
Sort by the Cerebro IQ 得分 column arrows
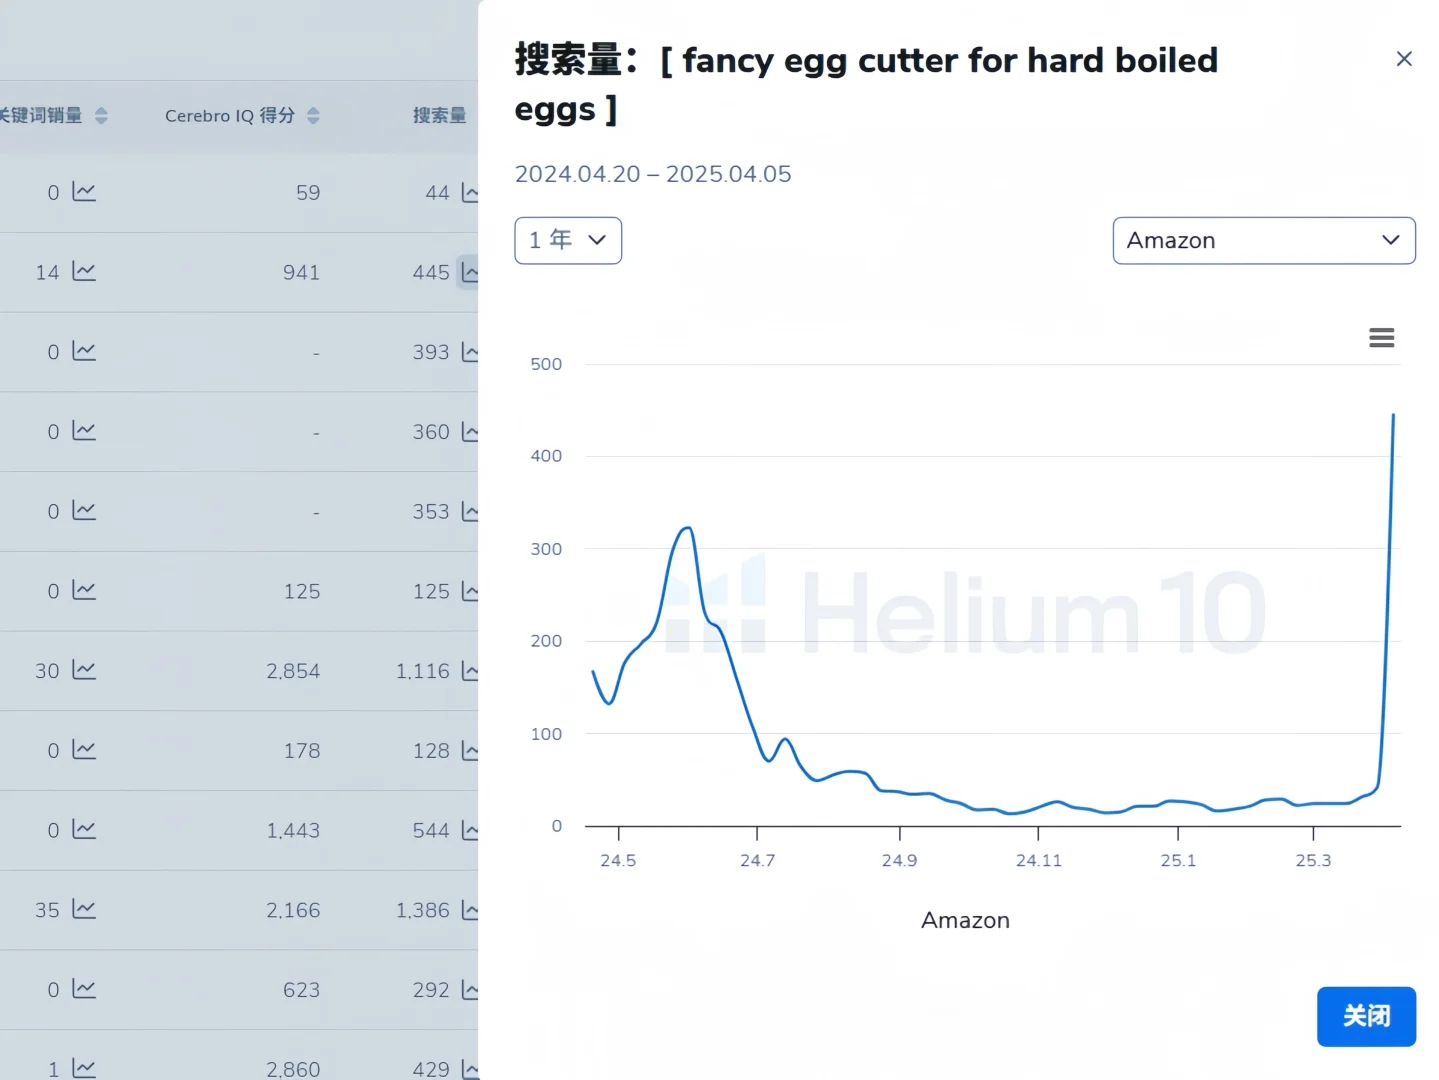(313, 116)
